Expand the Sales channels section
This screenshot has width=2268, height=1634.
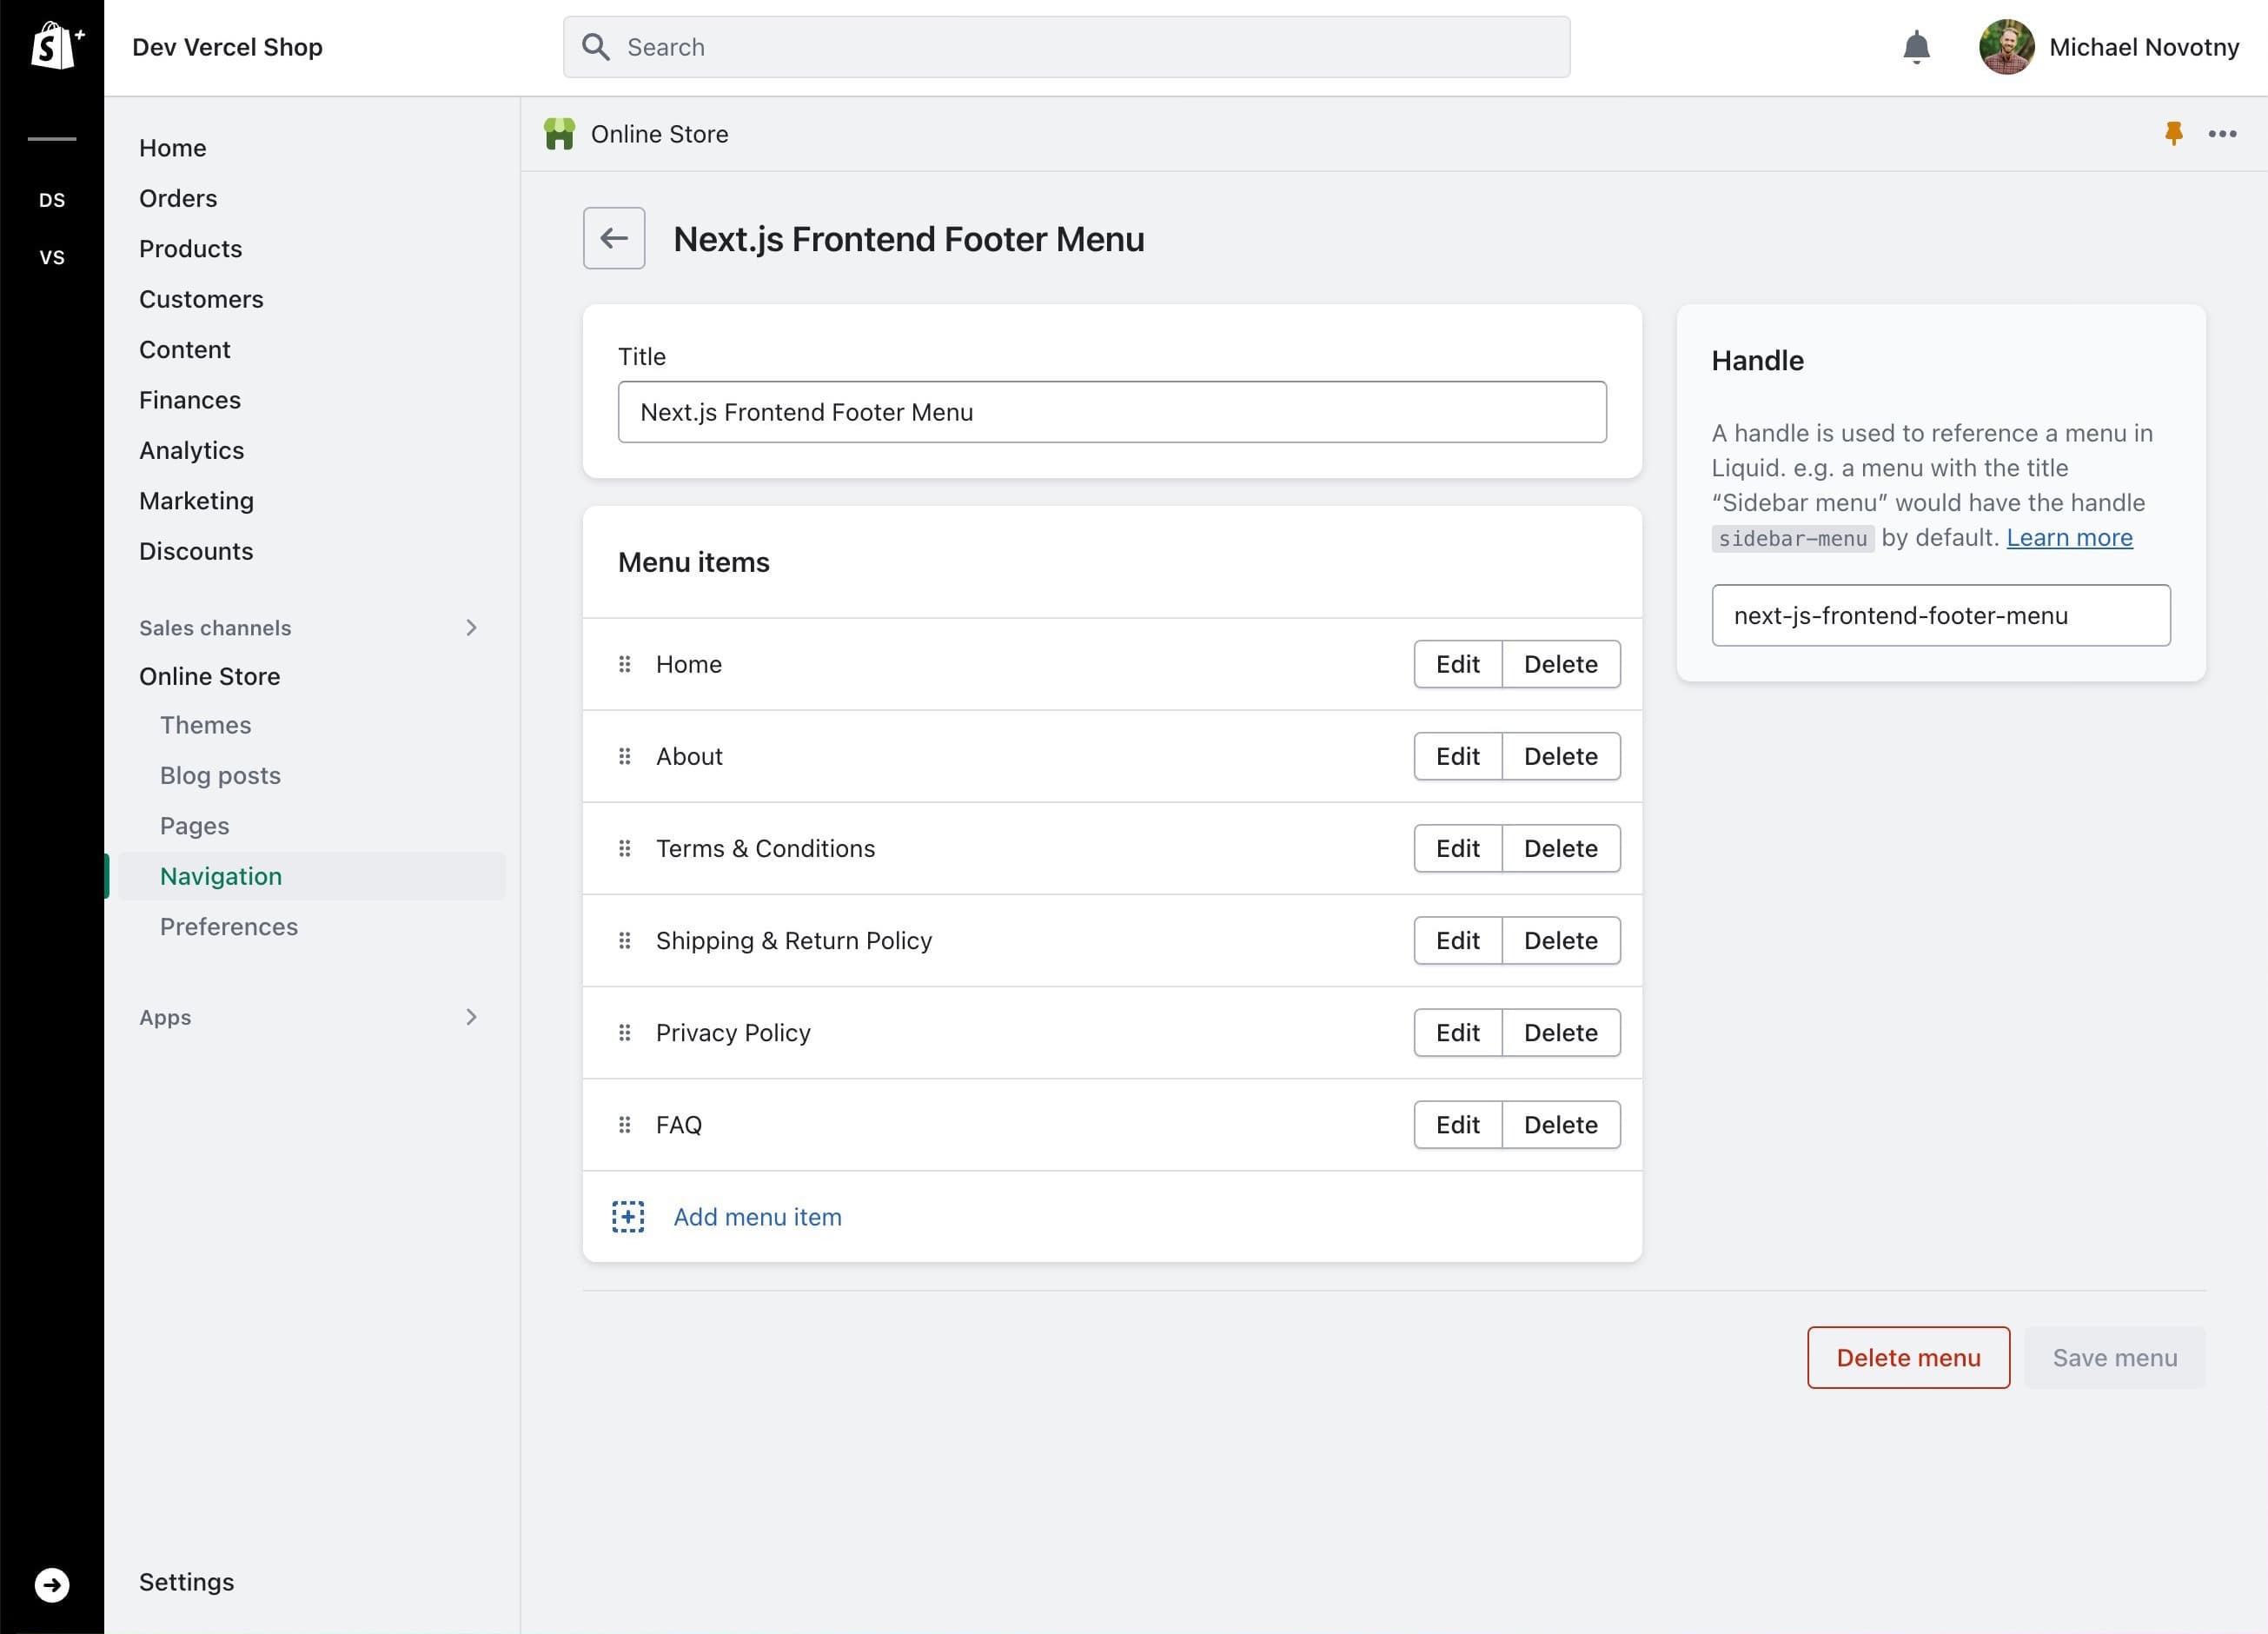[471, 627]
